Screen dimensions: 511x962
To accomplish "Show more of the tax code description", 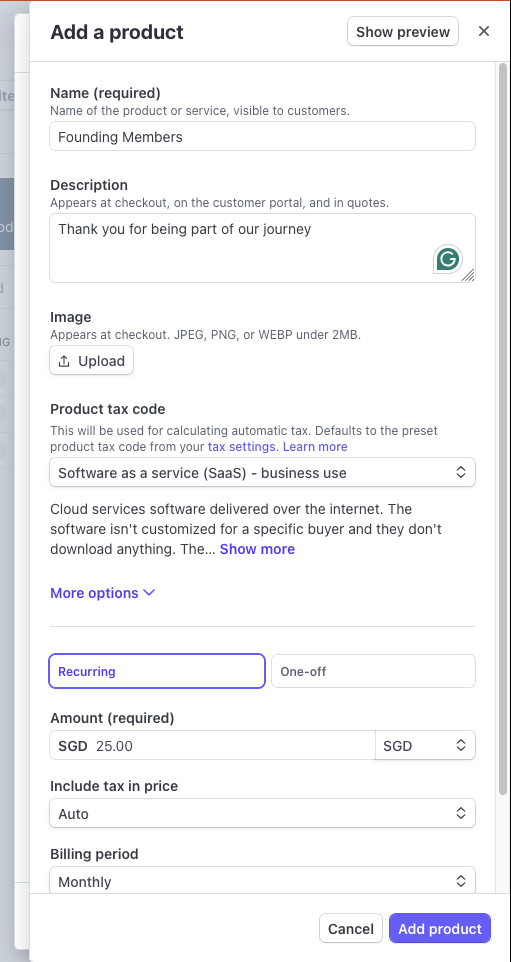I will [x=257, y=549].
